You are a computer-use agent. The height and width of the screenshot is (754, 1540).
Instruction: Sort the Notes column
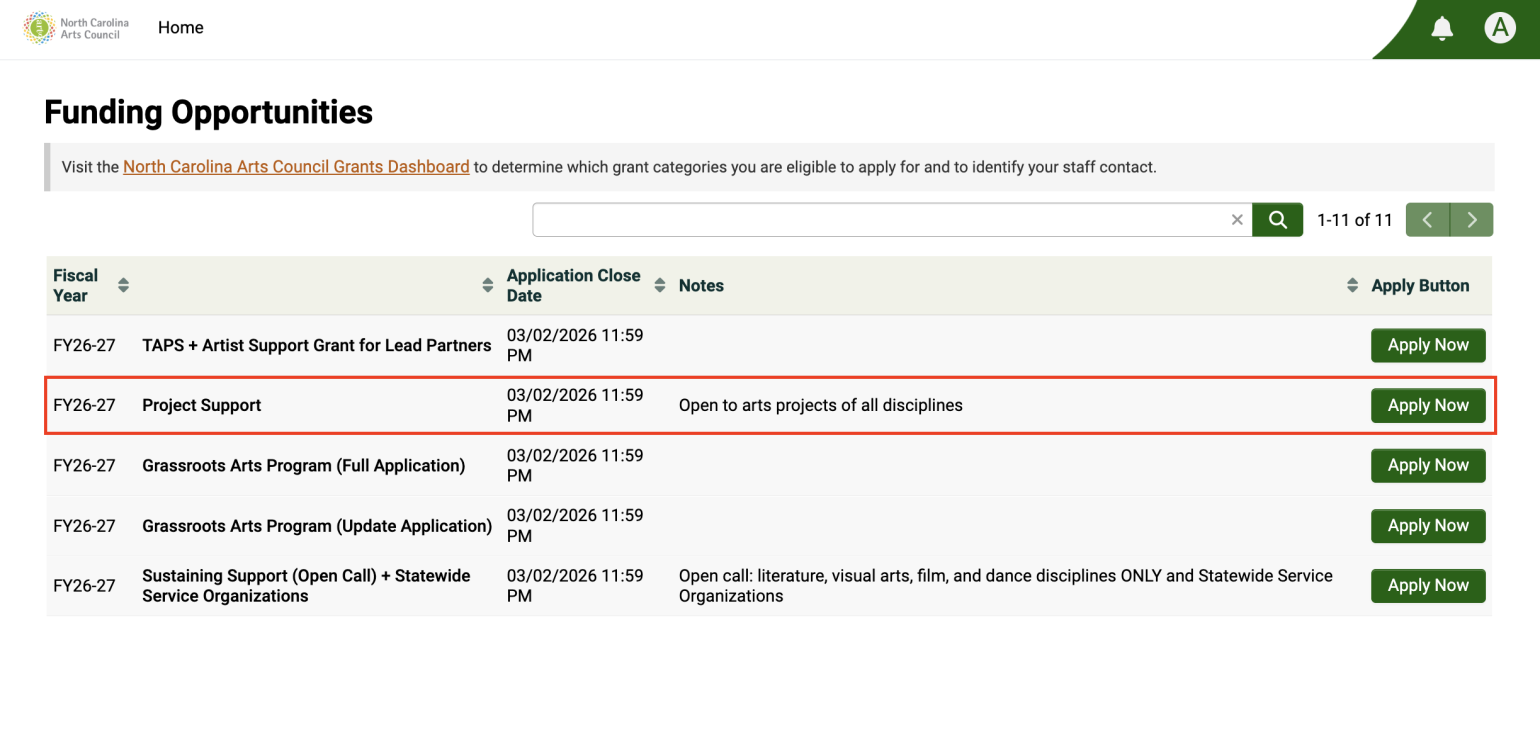tap(1352, 284)
